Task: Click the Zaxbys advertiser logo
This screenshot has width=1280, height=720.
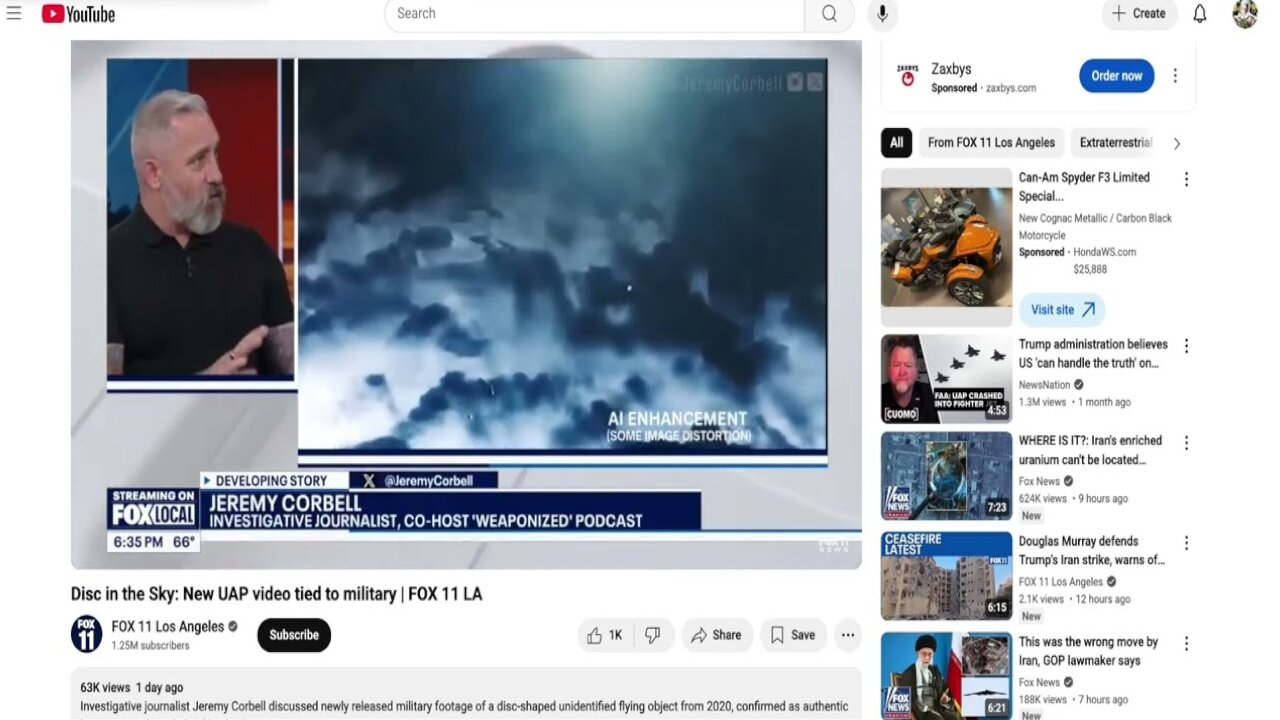Action: 908,76
